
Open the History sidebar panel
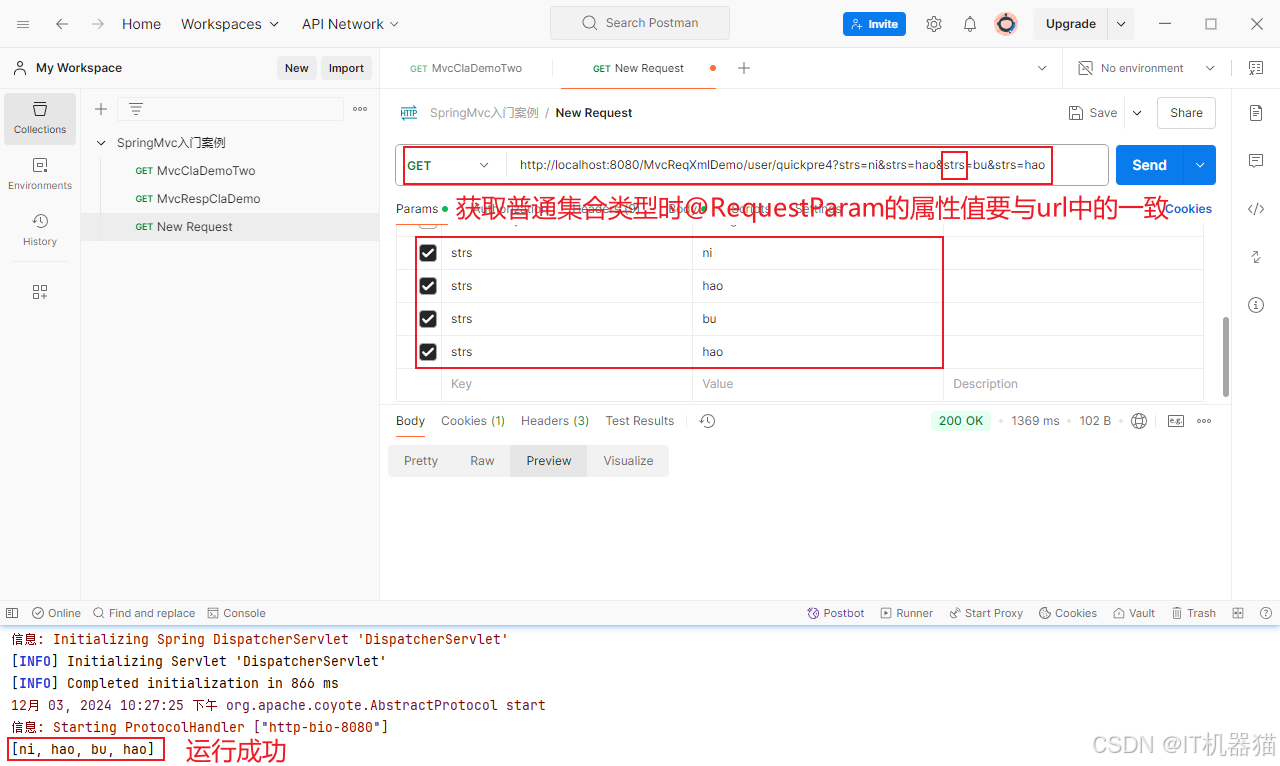pos(40,230)
